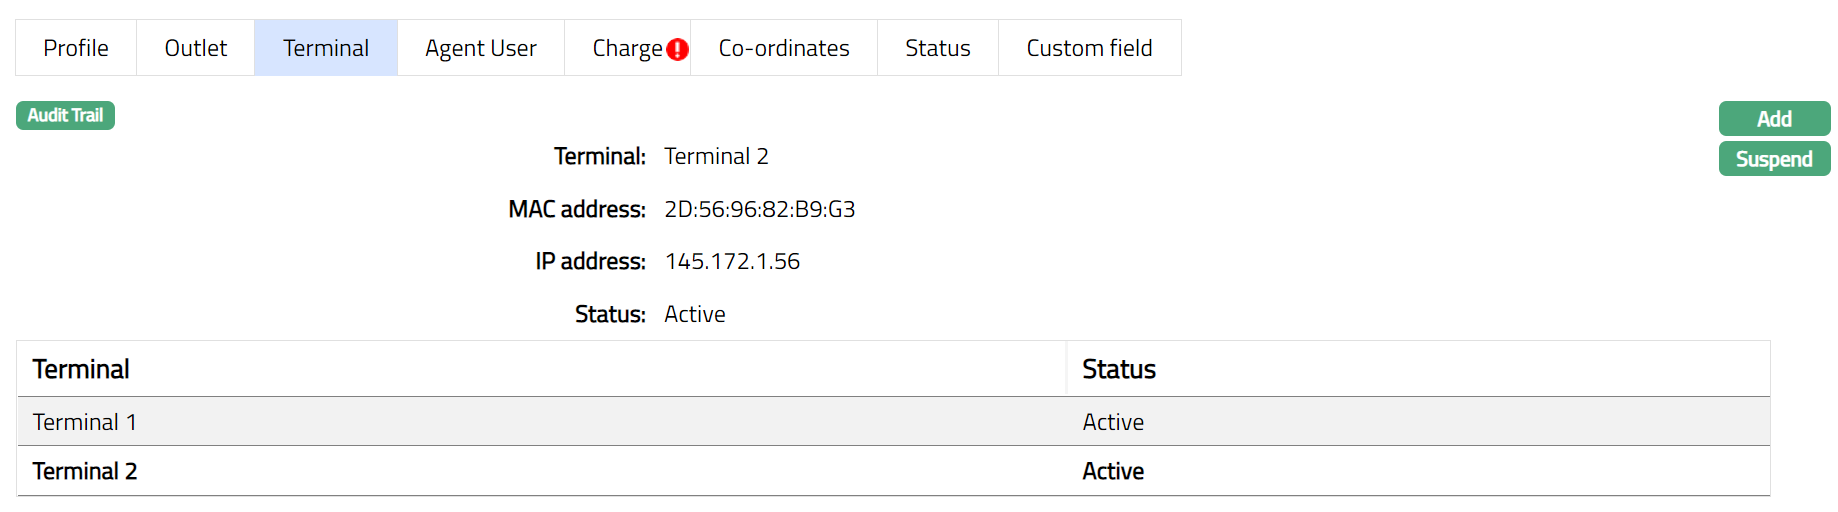Click the Status column header
Viewport: 1838px width, 512px height.
click(1119, 369)
